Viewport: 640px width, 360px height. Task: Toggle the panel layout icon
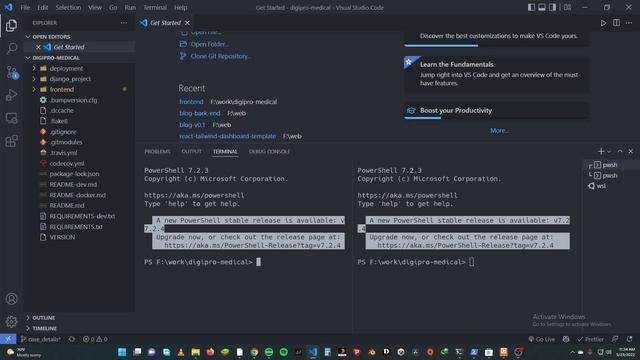542,7
